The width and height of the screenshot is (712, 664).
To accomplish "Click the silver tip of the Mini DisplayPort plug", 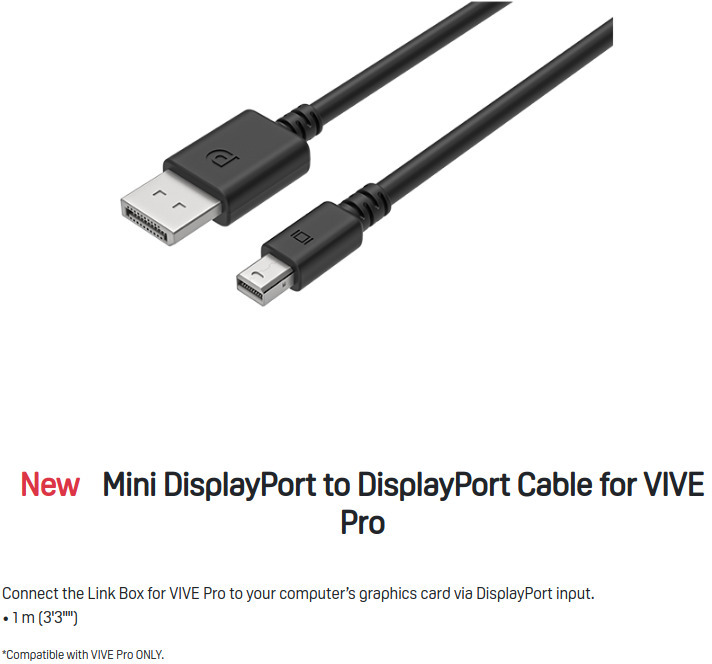I will 264,279.
